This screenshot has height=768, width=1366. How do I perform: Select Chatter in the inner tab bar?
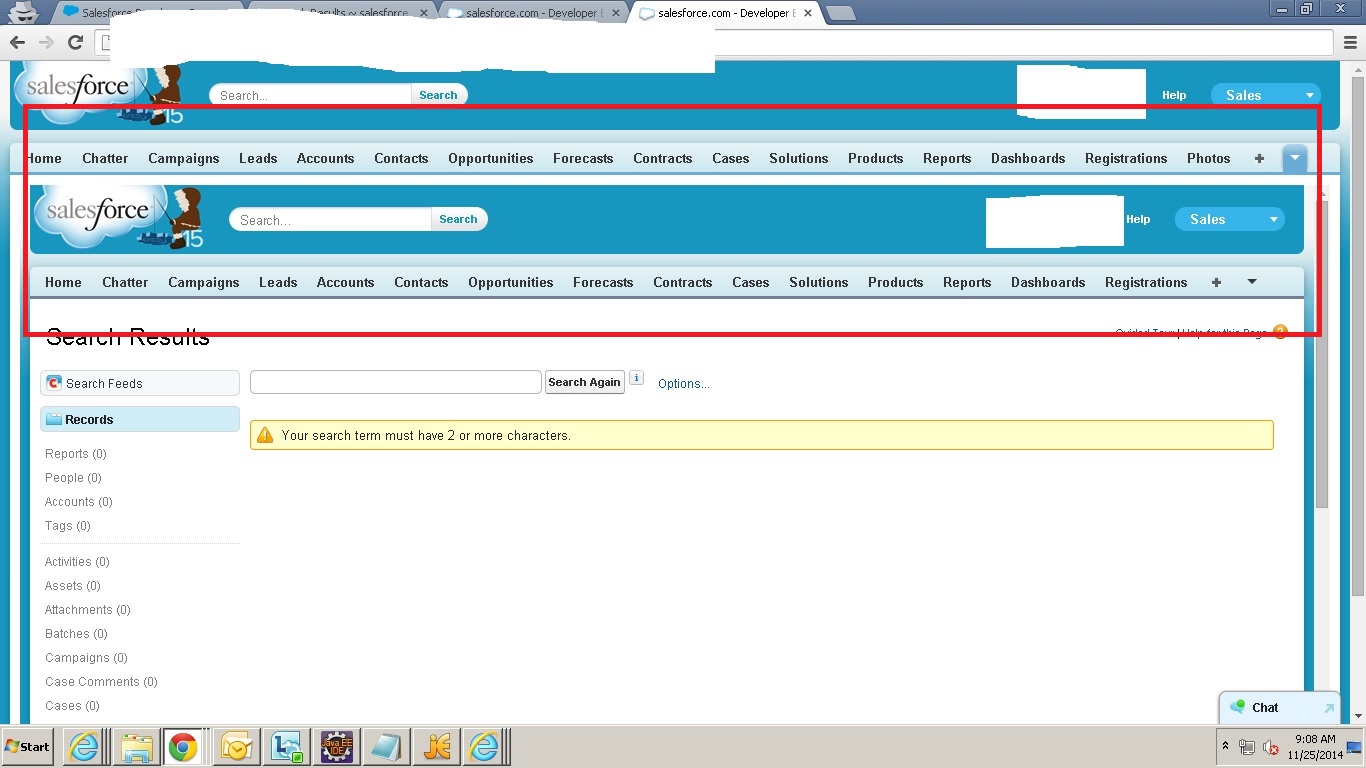click(x=125, y=282)
